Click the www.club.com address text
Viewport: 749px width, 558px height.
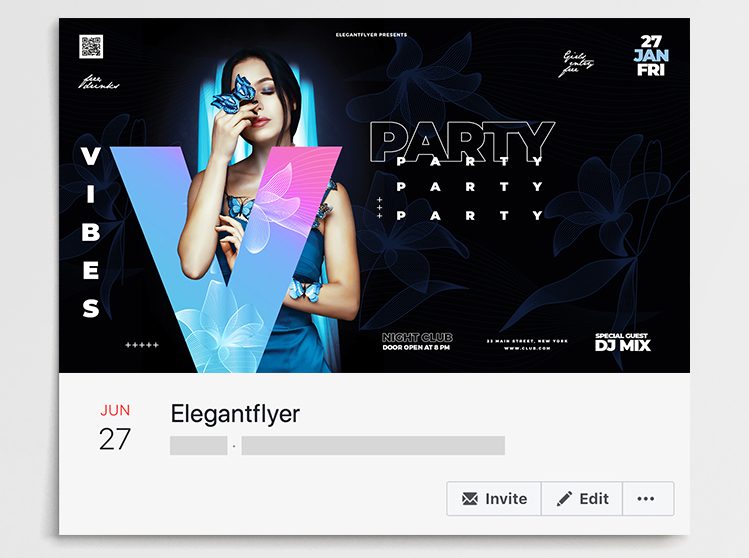pyautogui.click(x=527, y=348)
